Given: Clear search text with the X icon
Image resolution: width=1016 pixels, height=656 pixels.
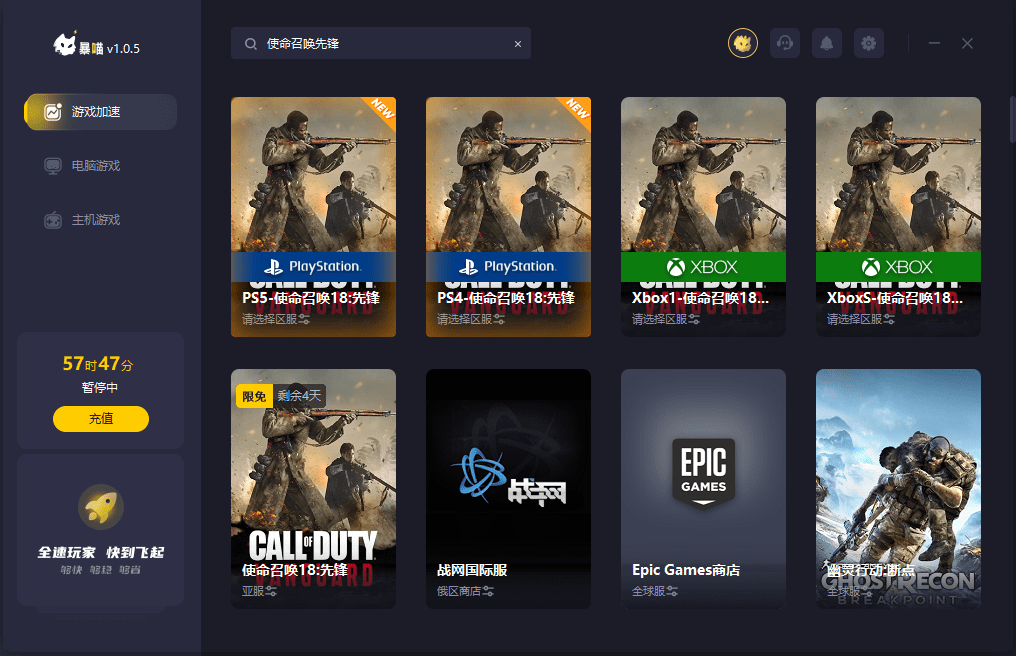Looking at the screenshot, I should (518, 44).
